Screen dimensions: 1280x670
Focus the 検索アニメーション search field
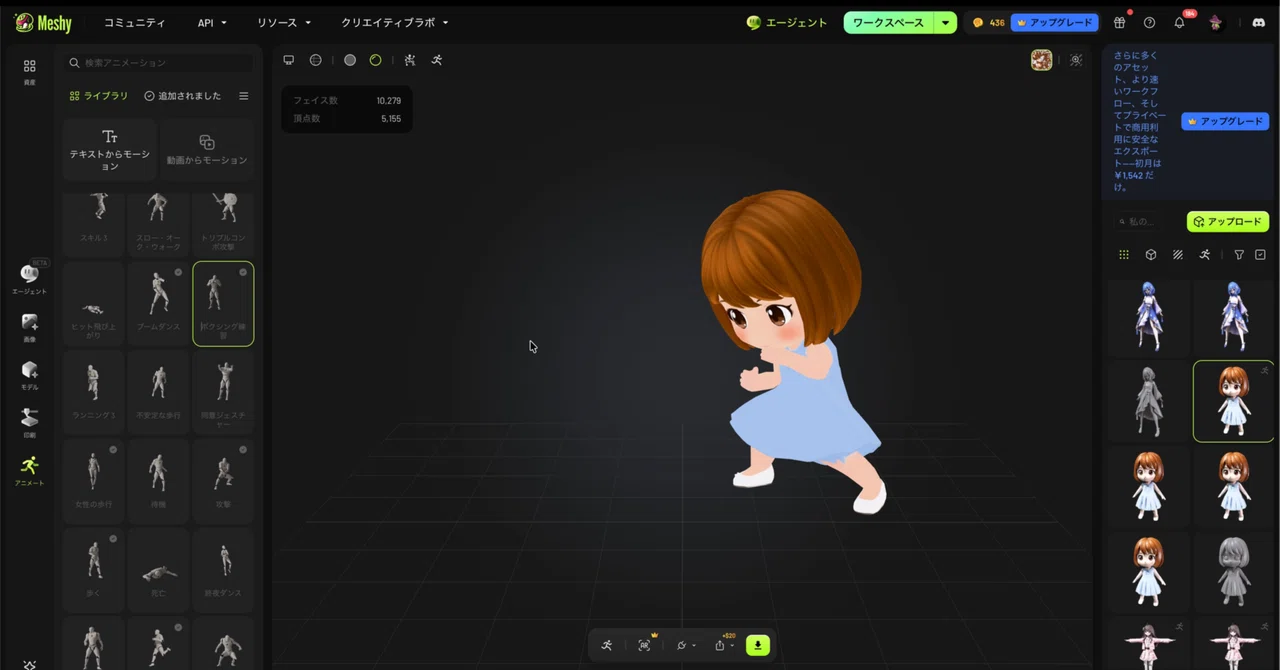158,62
